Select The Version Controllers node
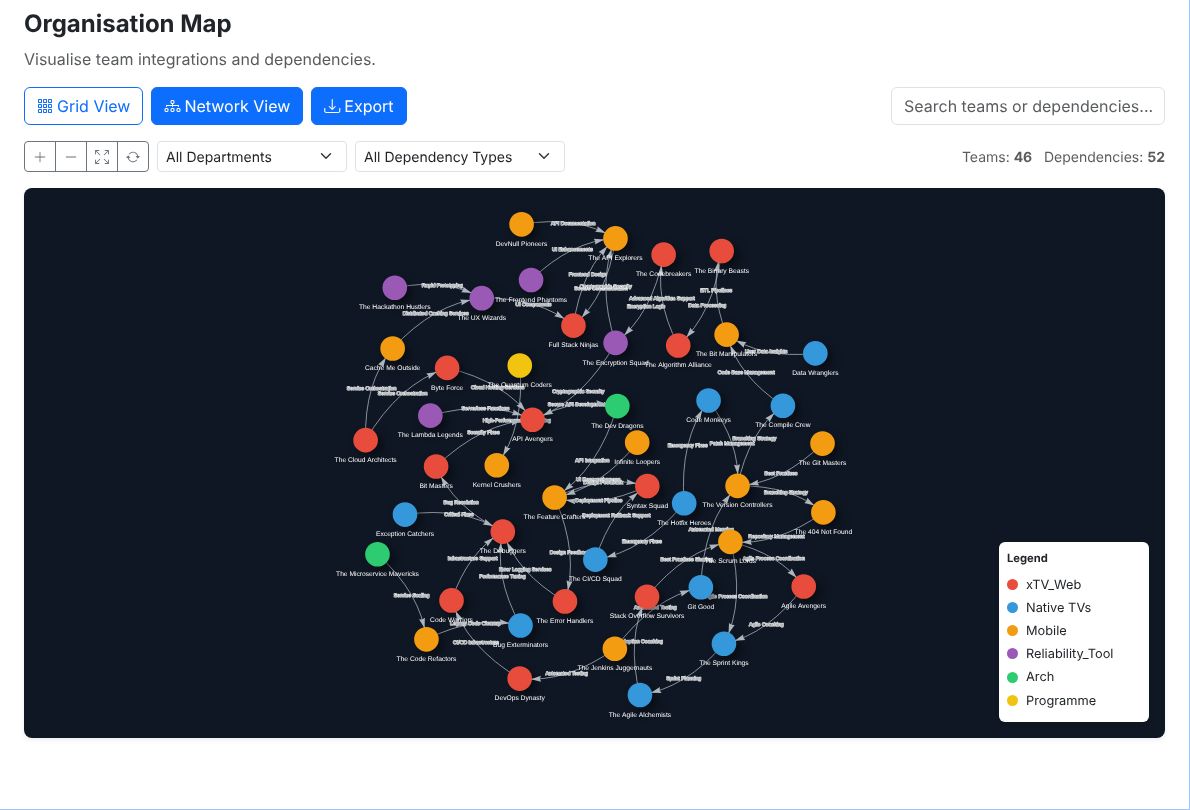The height and width of the screenshot is (810, 1190). (x=738, y=486)
